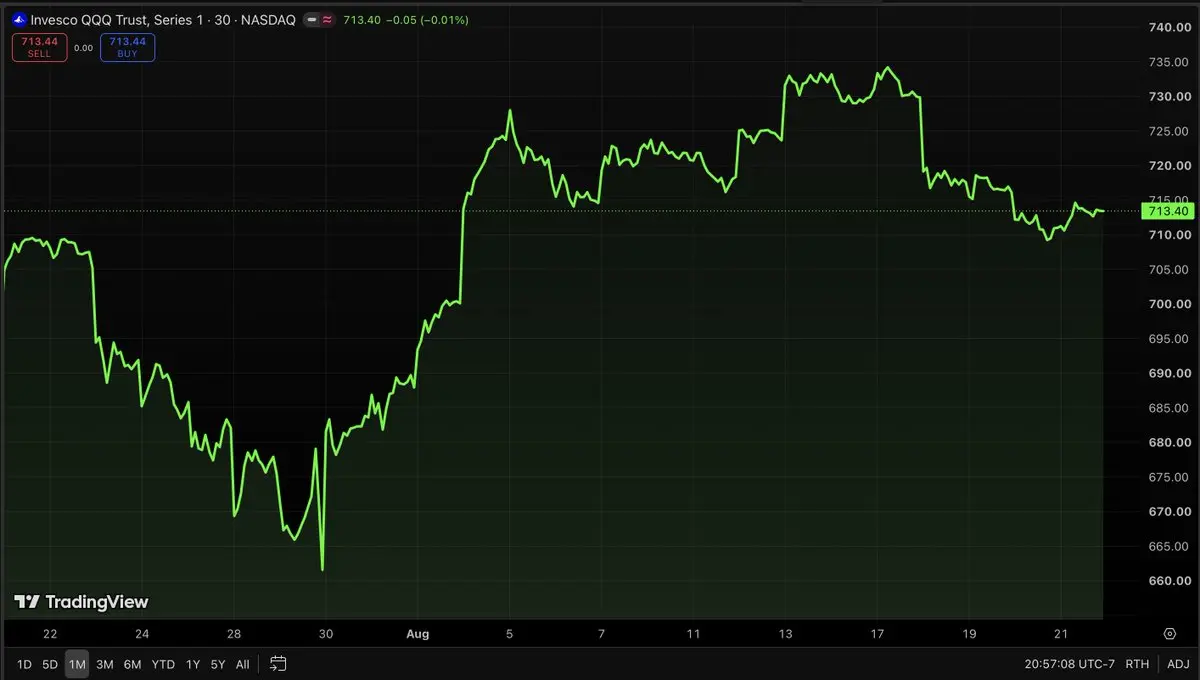Click the Aug label on time axis

(418, 634)
